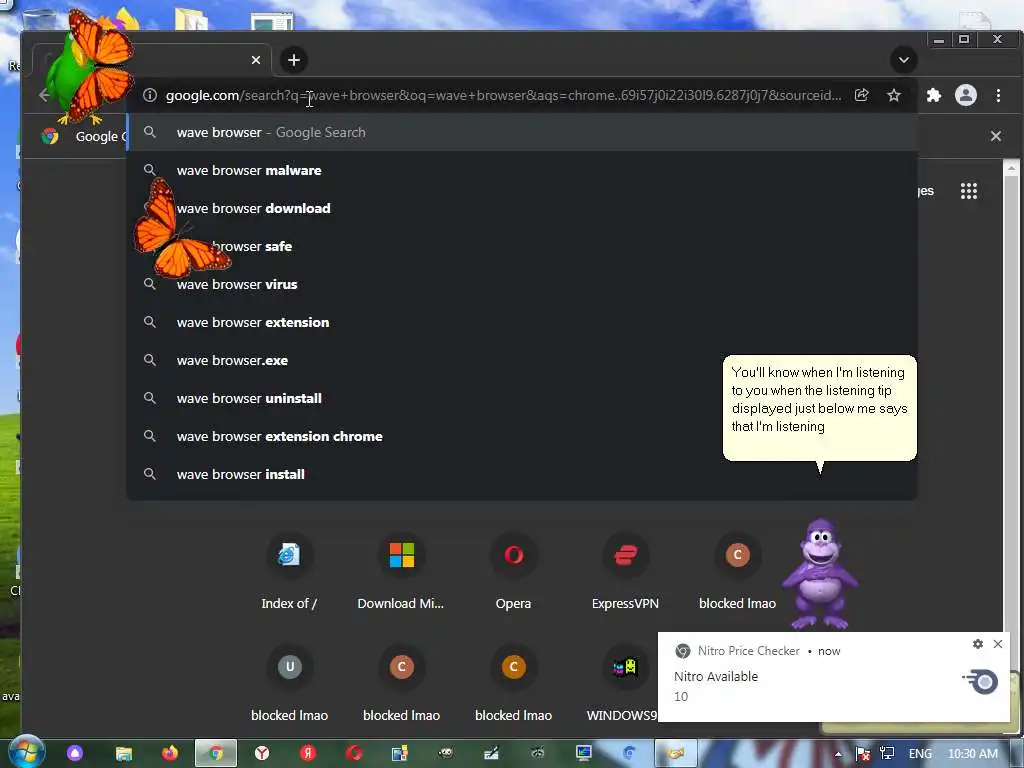Click the address bar URL field
1024x768 pixels.
tap(503, 95)
